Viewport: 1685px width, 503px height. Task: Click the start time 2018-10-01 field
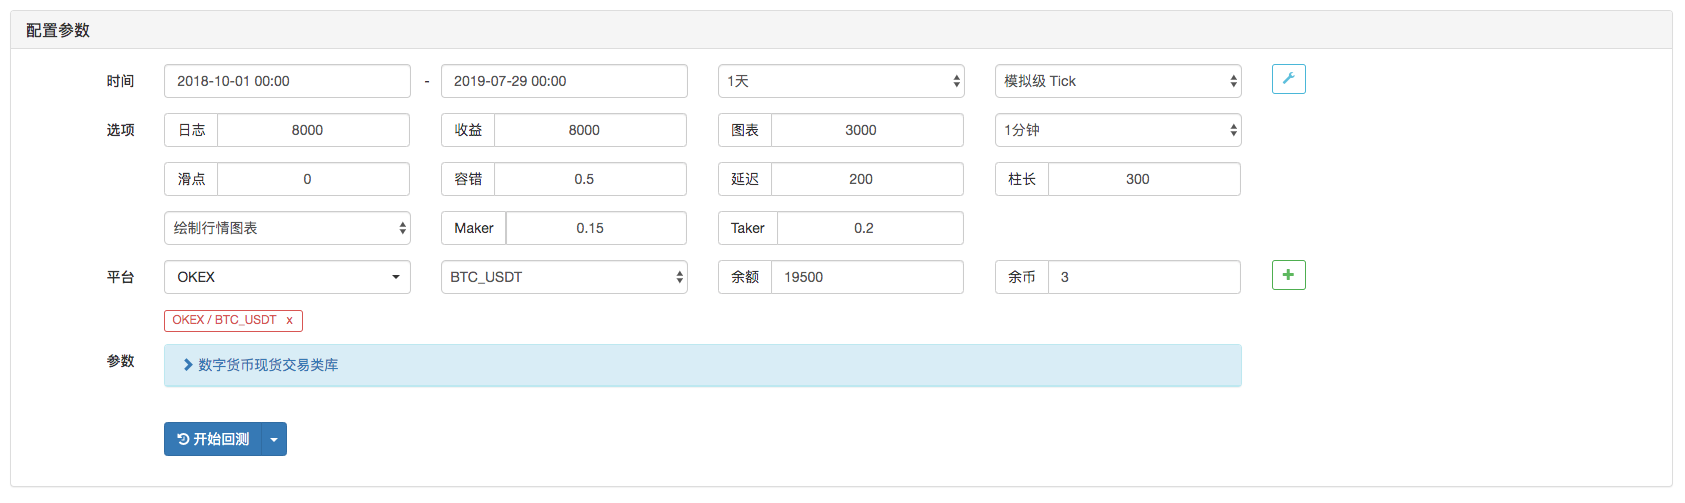click(x=287, y=81)
